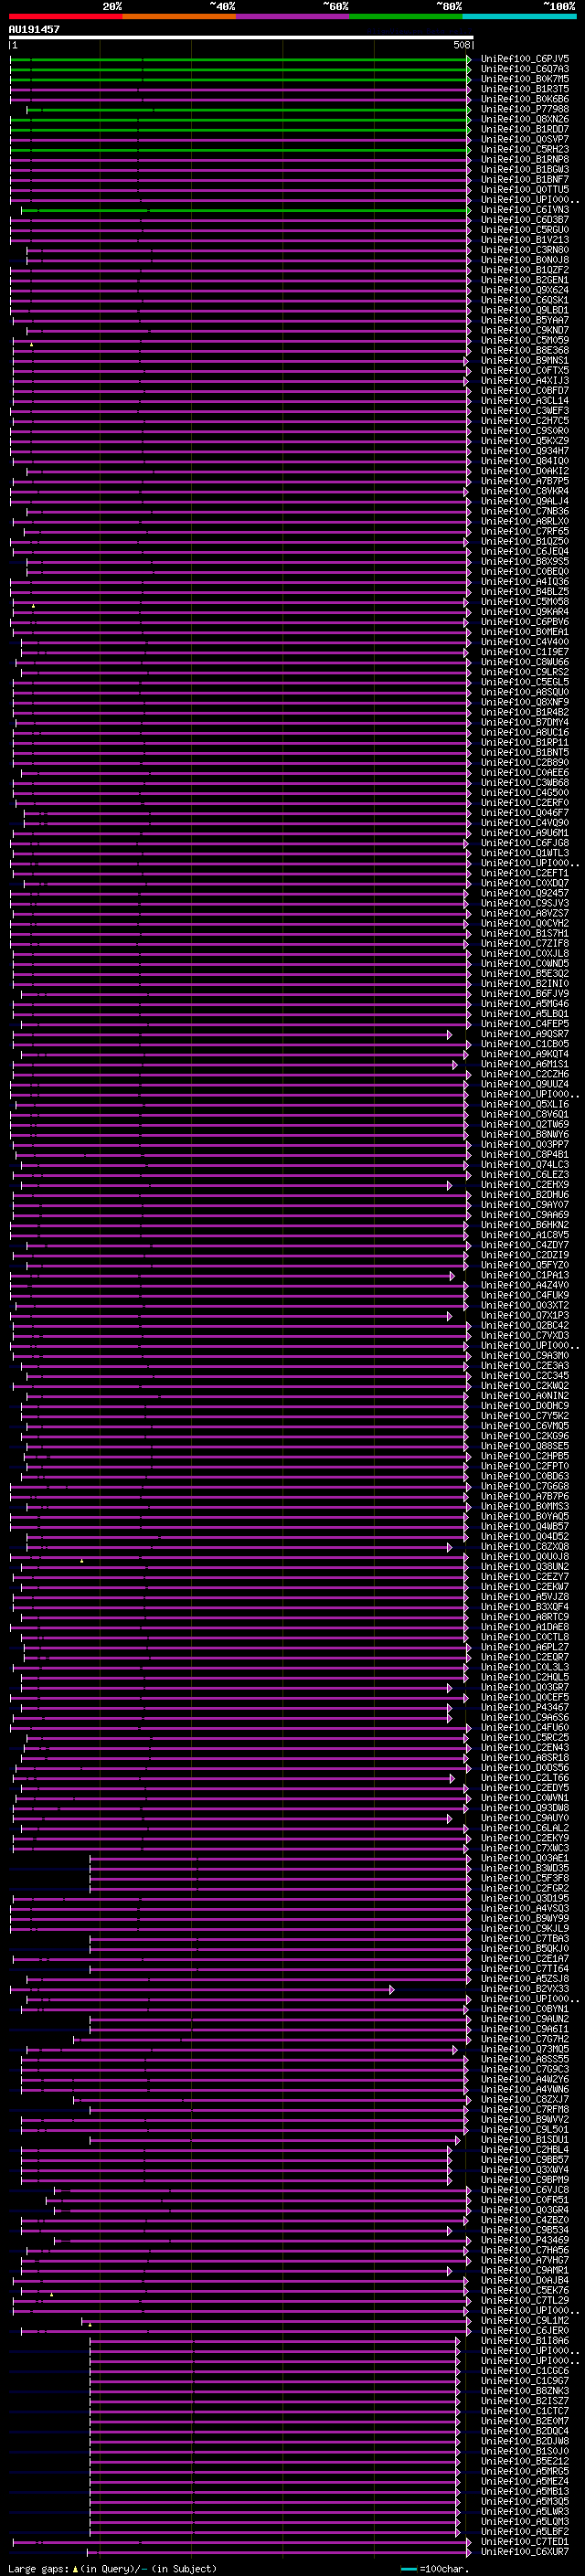Click the =100char. scale legend text
This screenshot has width=585, height=2576.
(443, 2569)
